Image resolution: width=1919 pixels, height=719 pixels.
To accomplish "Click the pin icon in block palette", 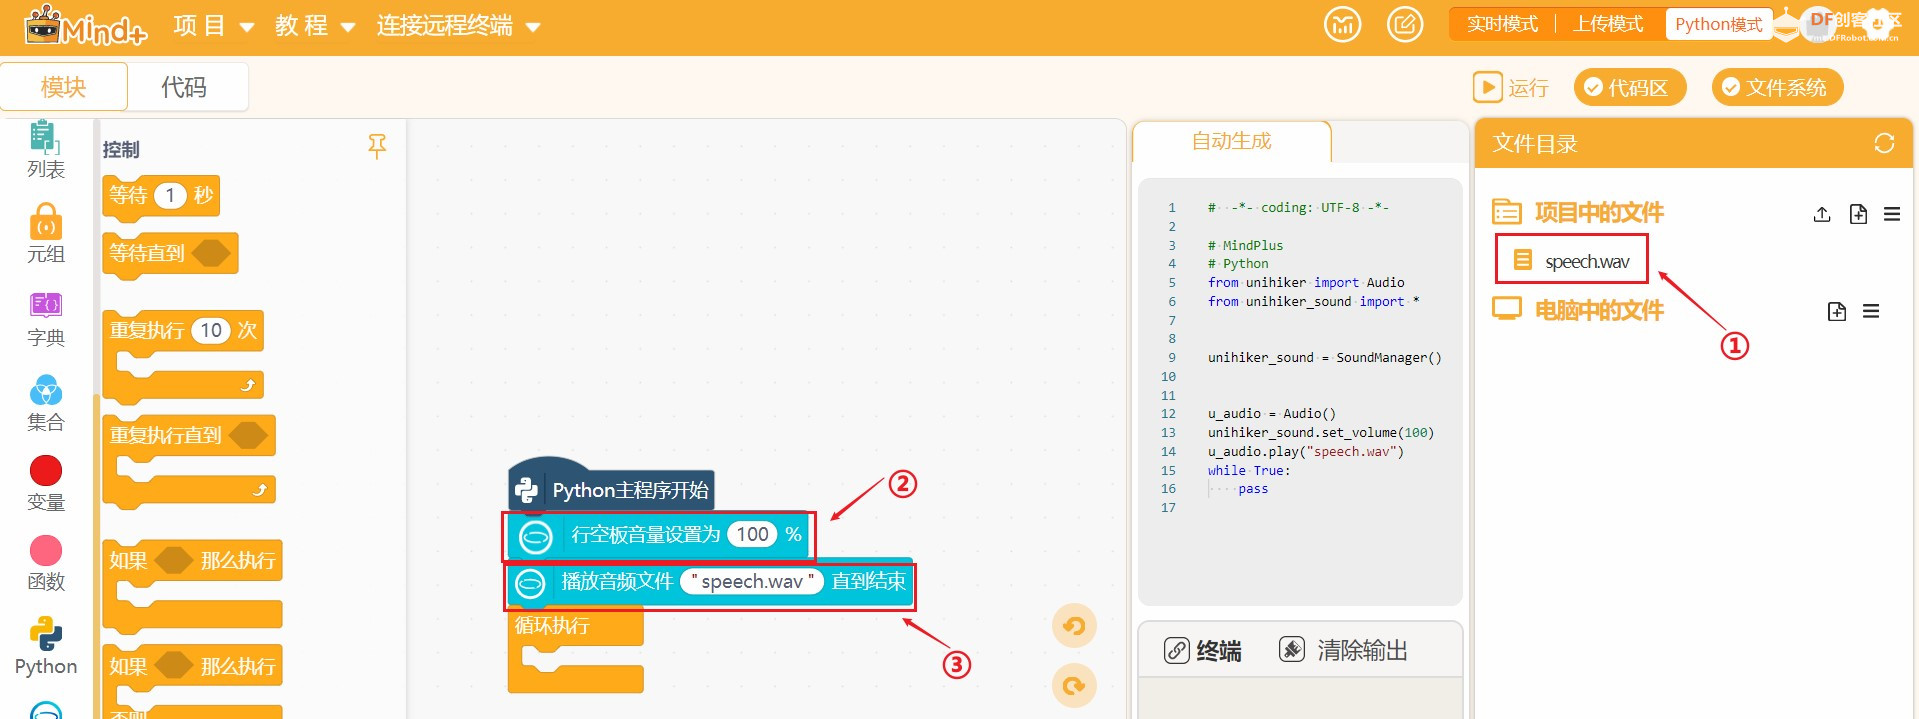I will 377,147.
